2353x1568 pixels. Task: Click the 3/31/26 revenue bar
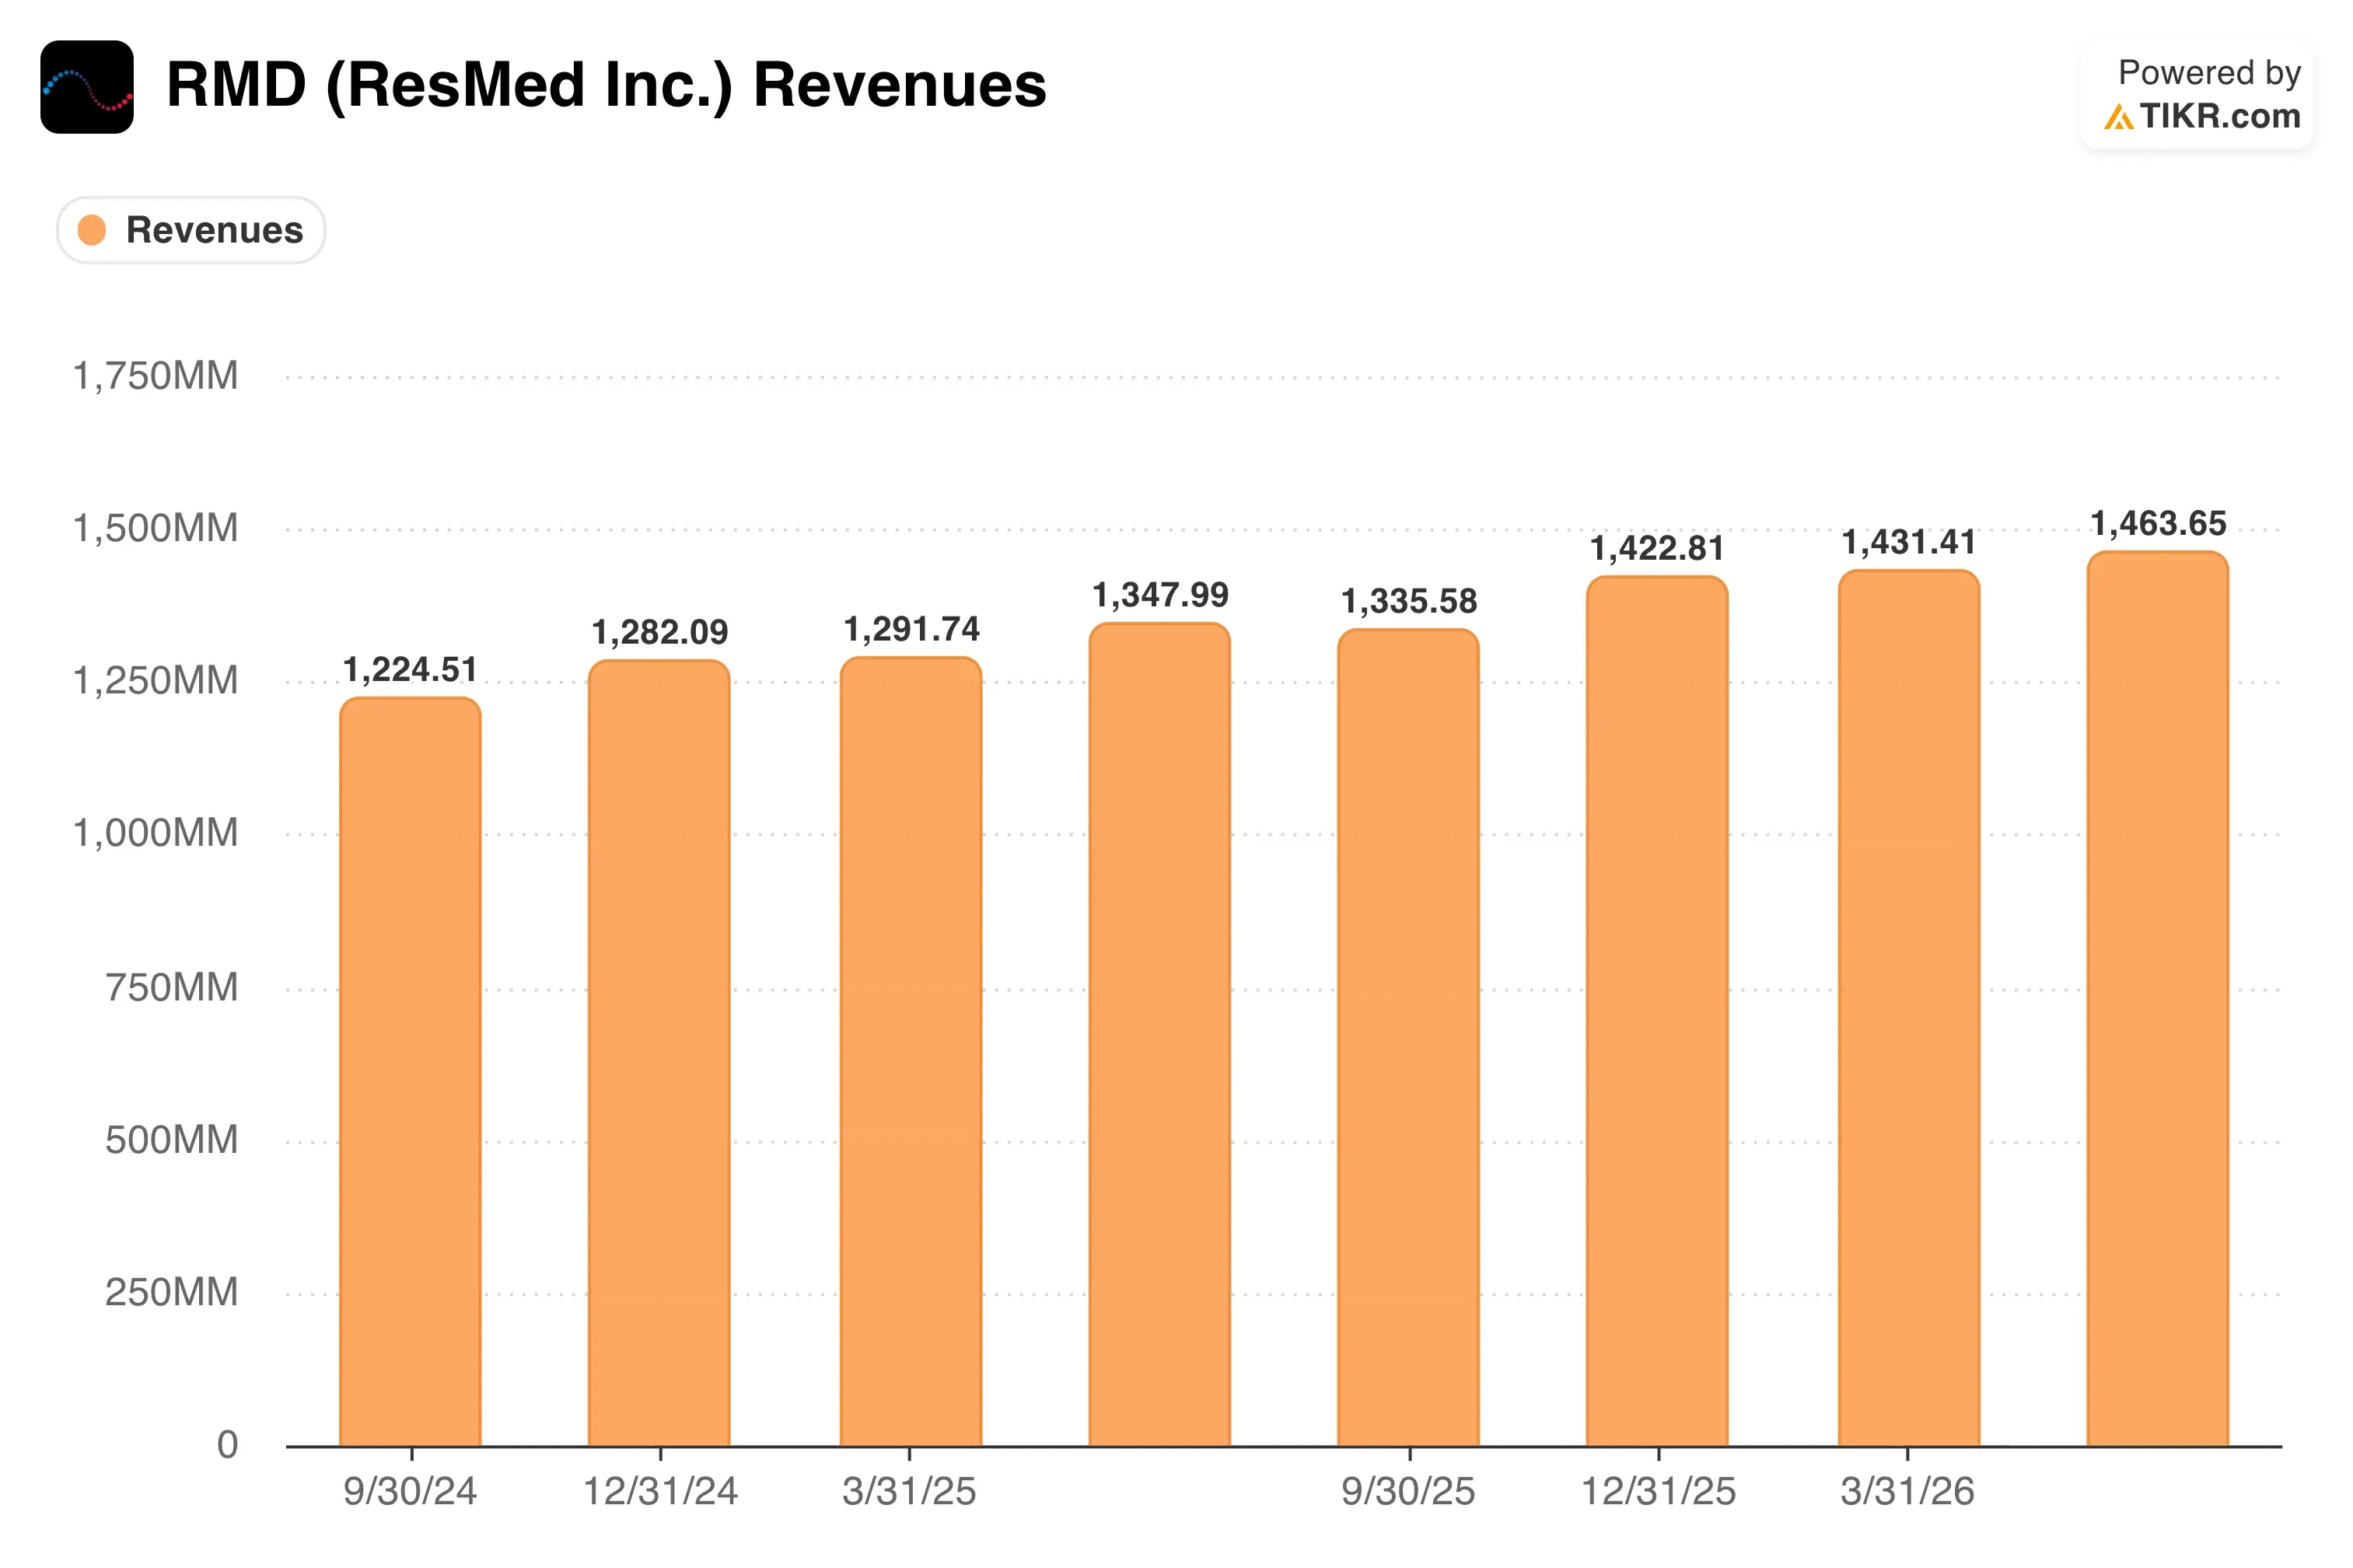click(1909, 1008)
